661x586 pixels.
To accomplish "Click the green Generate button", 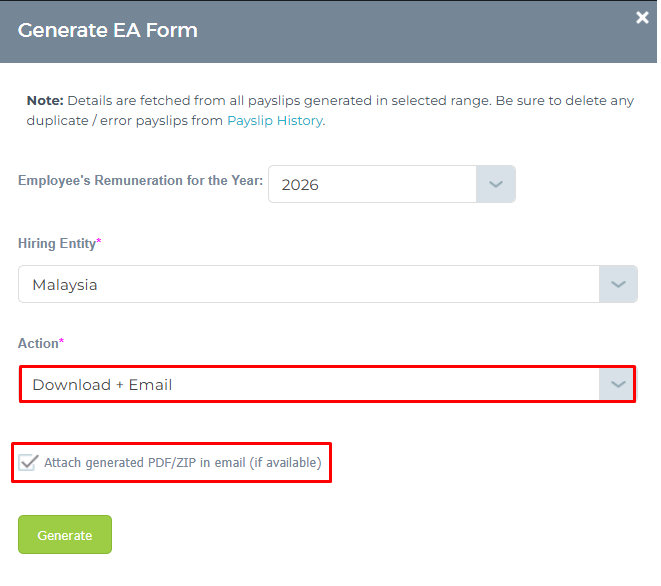I will tap(65, 535).
